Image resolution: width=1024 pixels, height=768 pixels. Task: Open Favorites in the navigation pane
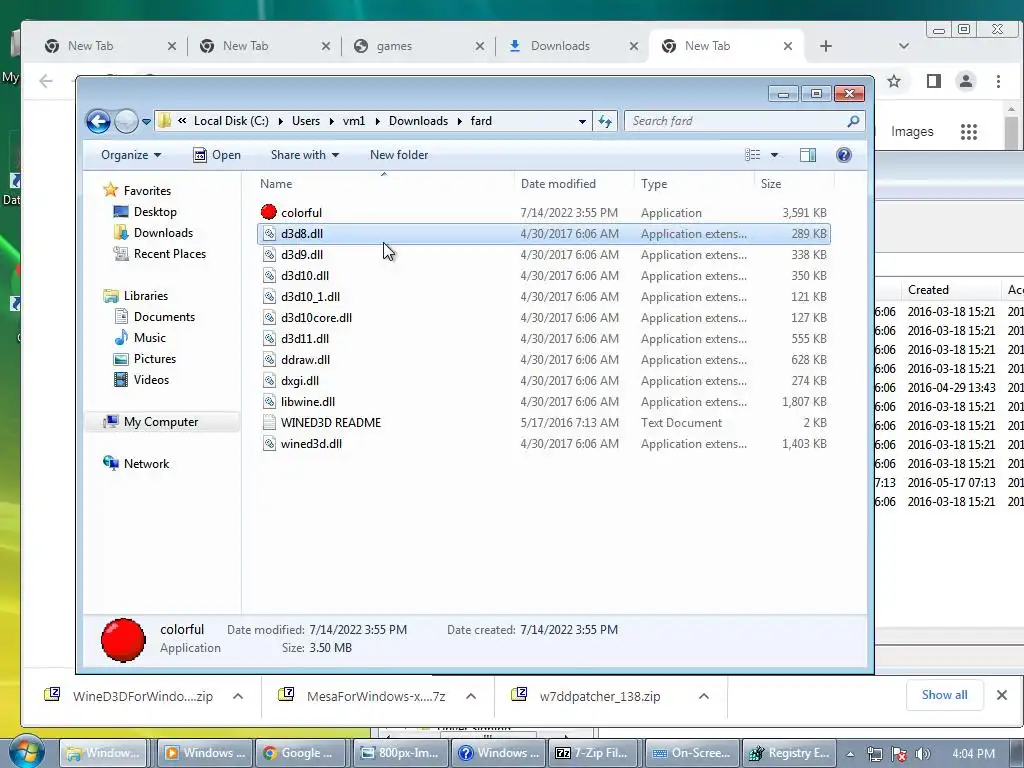coord(147,191)
